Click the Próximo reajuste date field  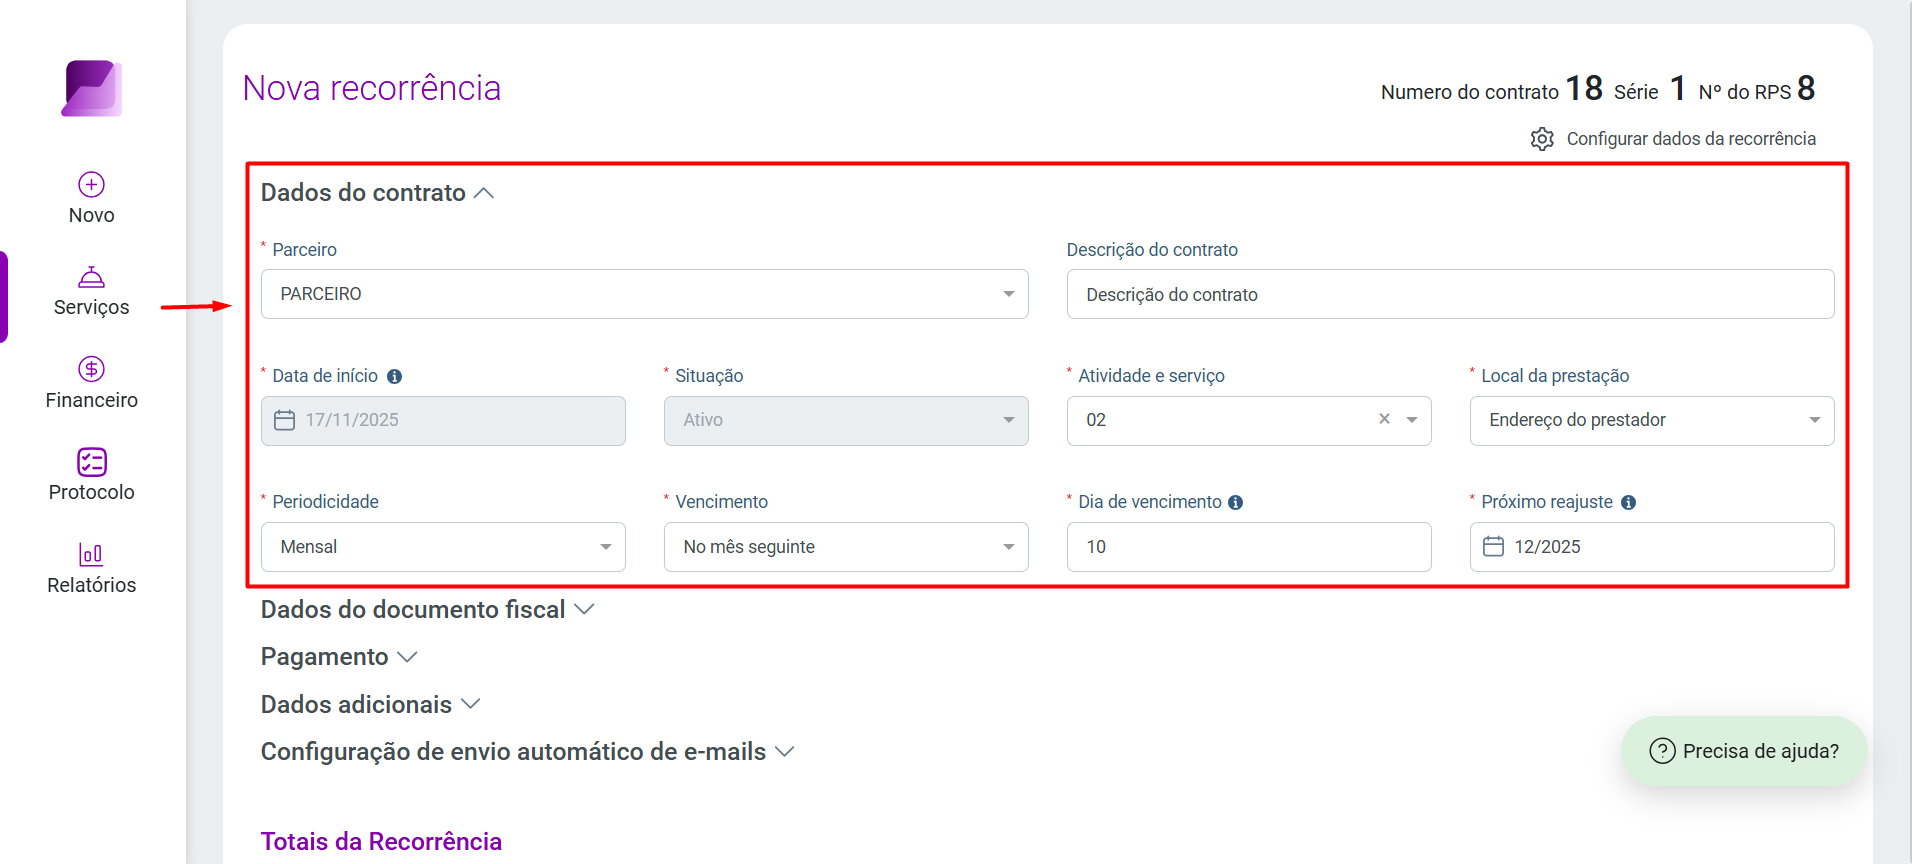pos(1652,547)
